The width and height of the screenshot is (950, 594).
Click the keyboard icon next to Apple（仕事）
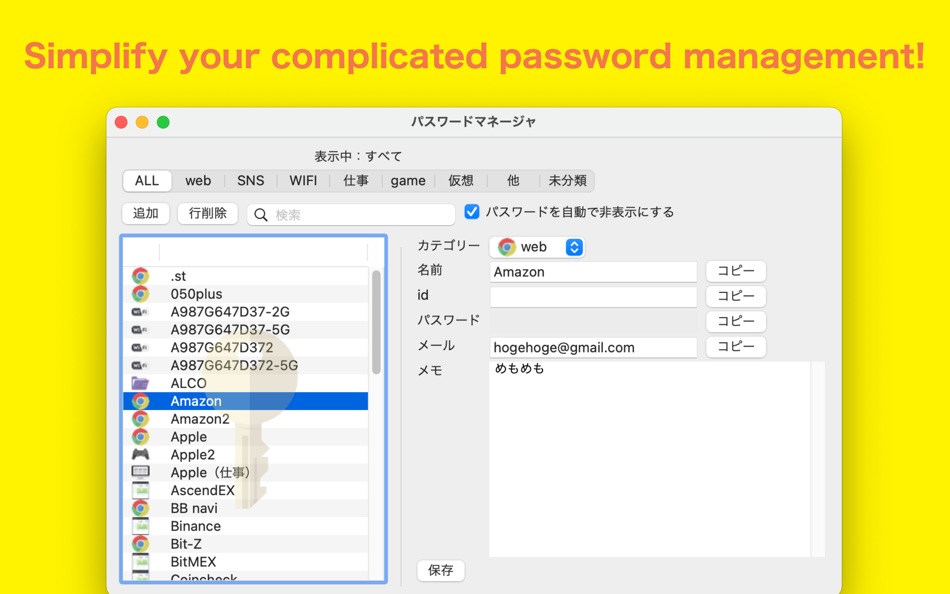point(141,473)
